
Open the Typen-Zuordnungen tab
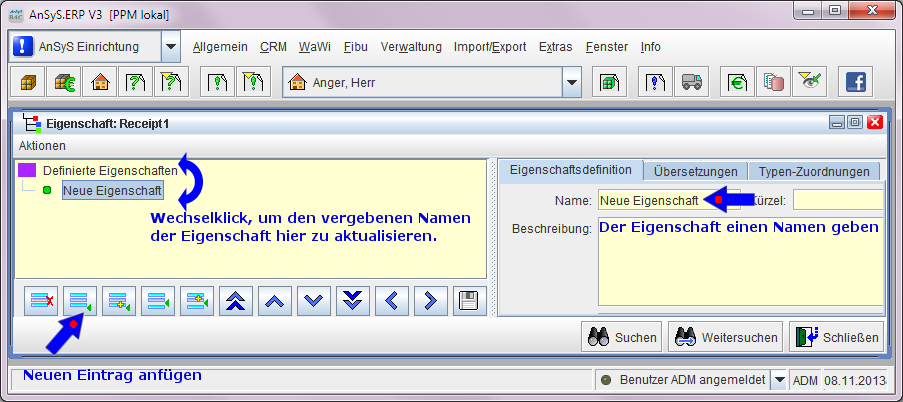tap(814, 171)
